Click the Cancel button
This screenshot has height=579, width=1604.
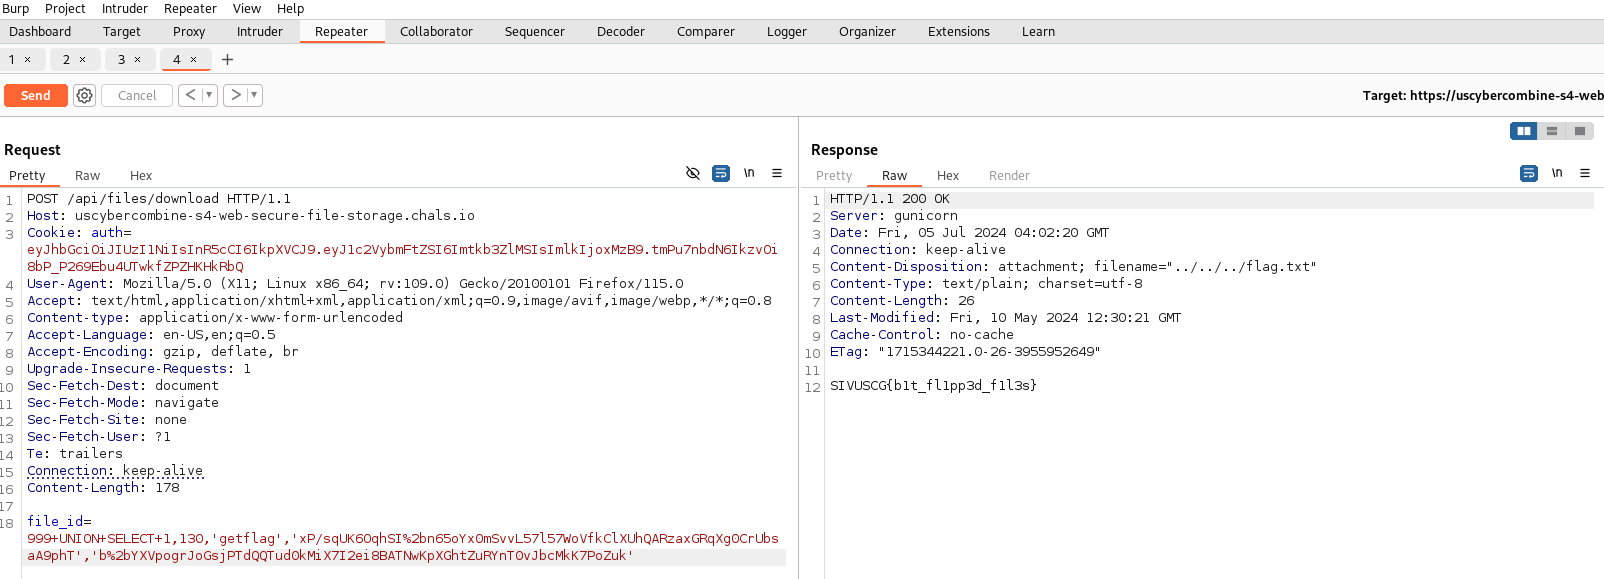tap(137, 95)
